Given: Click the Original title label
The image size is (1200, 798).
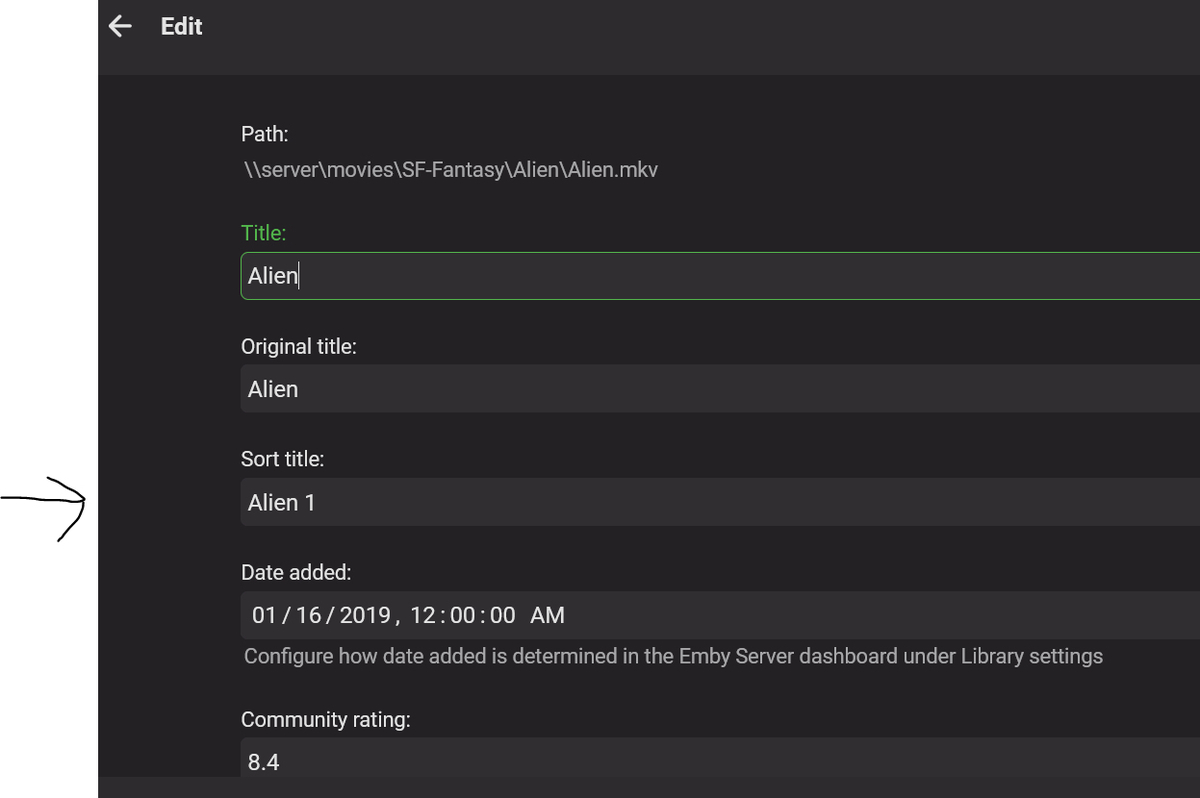Looking at the screenshot, I should 299,346.
